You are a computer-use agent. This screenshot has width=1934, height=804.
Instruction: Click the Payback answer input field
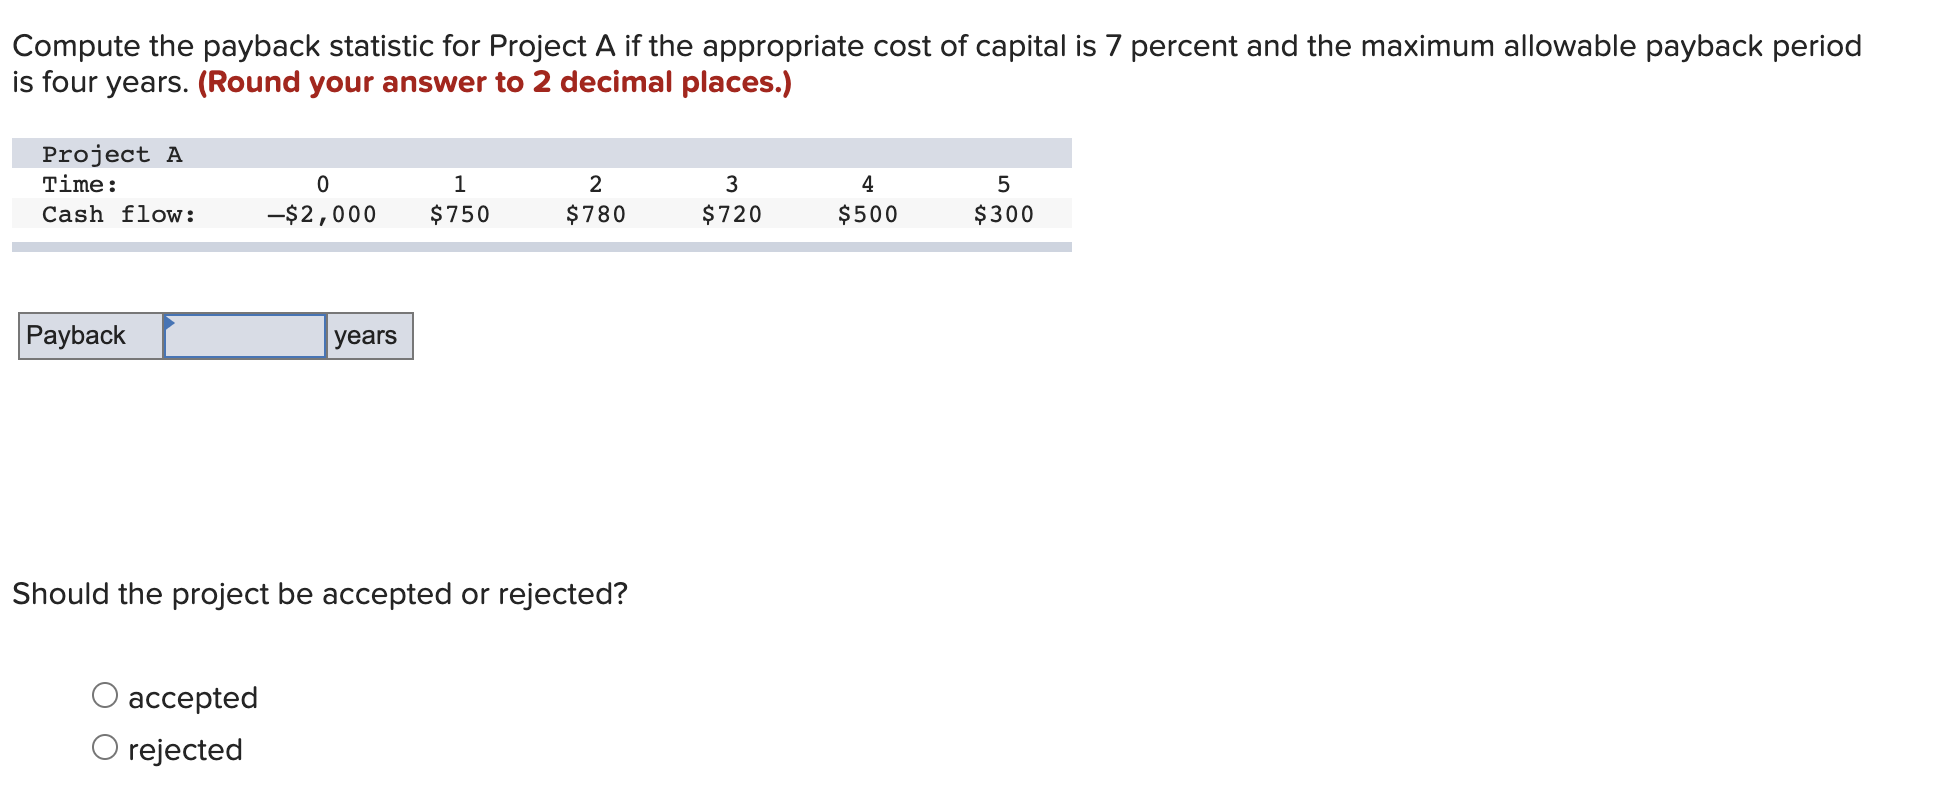point(245,335)
